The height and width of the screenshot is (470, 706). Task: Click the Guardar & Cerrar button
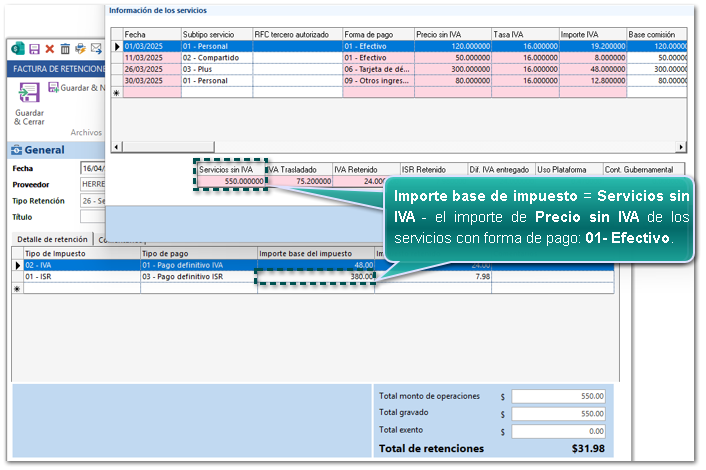click(29, 104)
